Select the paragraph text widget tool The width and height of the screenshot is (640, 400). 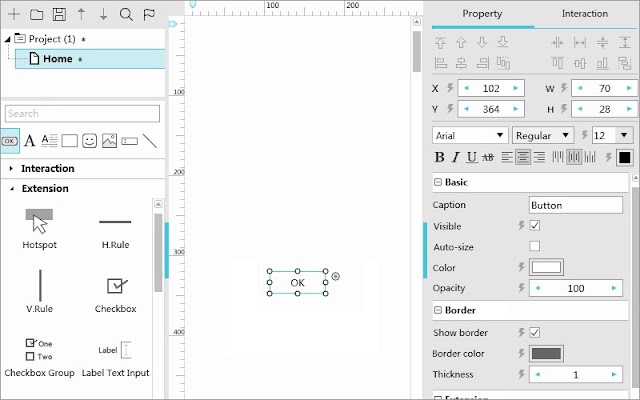pos(49,141)
